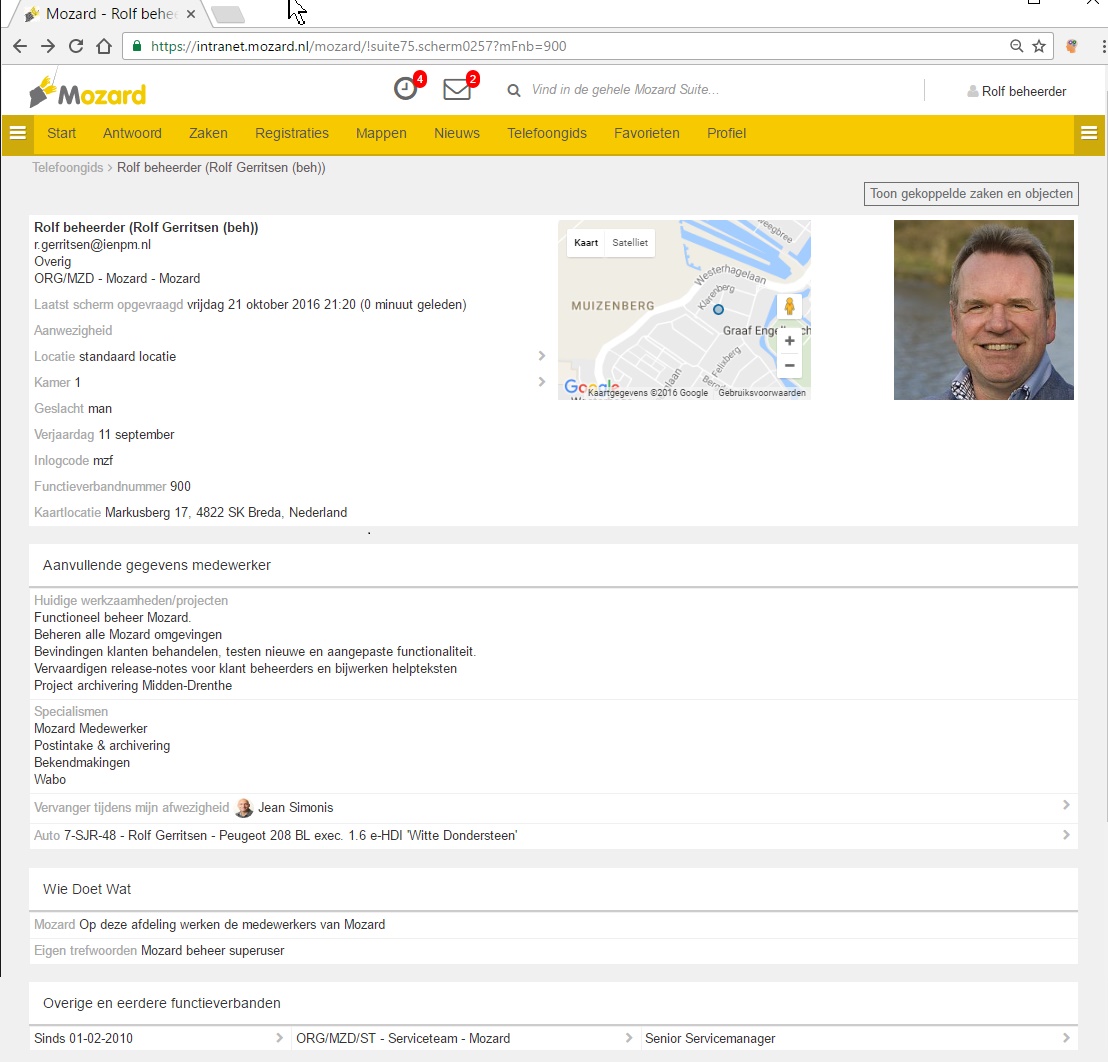This screenshot has width=1108, height=1062.
Task: Click the zoom magnifier icon in address bar
Action: 1016,46
